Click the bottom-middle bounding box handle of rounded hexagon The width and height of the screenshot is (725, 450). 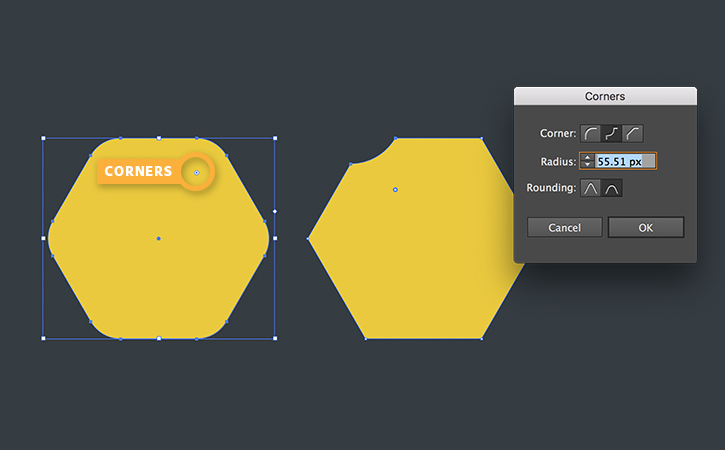click(x=159, y=339)
